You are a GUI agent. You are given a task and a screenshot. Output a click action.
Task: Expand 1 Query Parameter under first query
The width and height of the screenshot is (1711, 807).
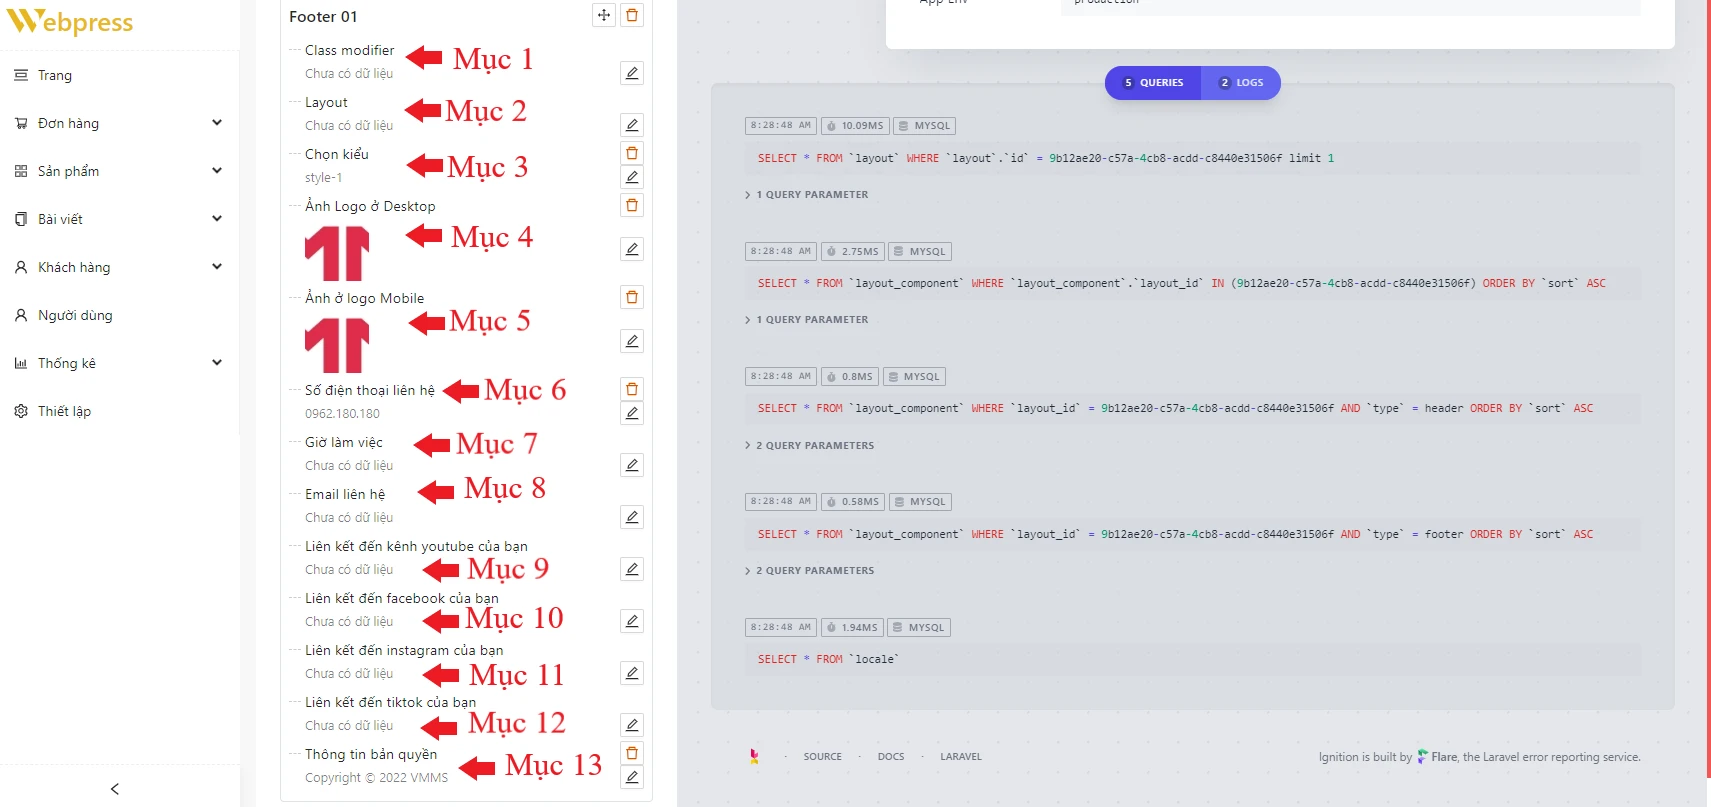coord(808,195)
